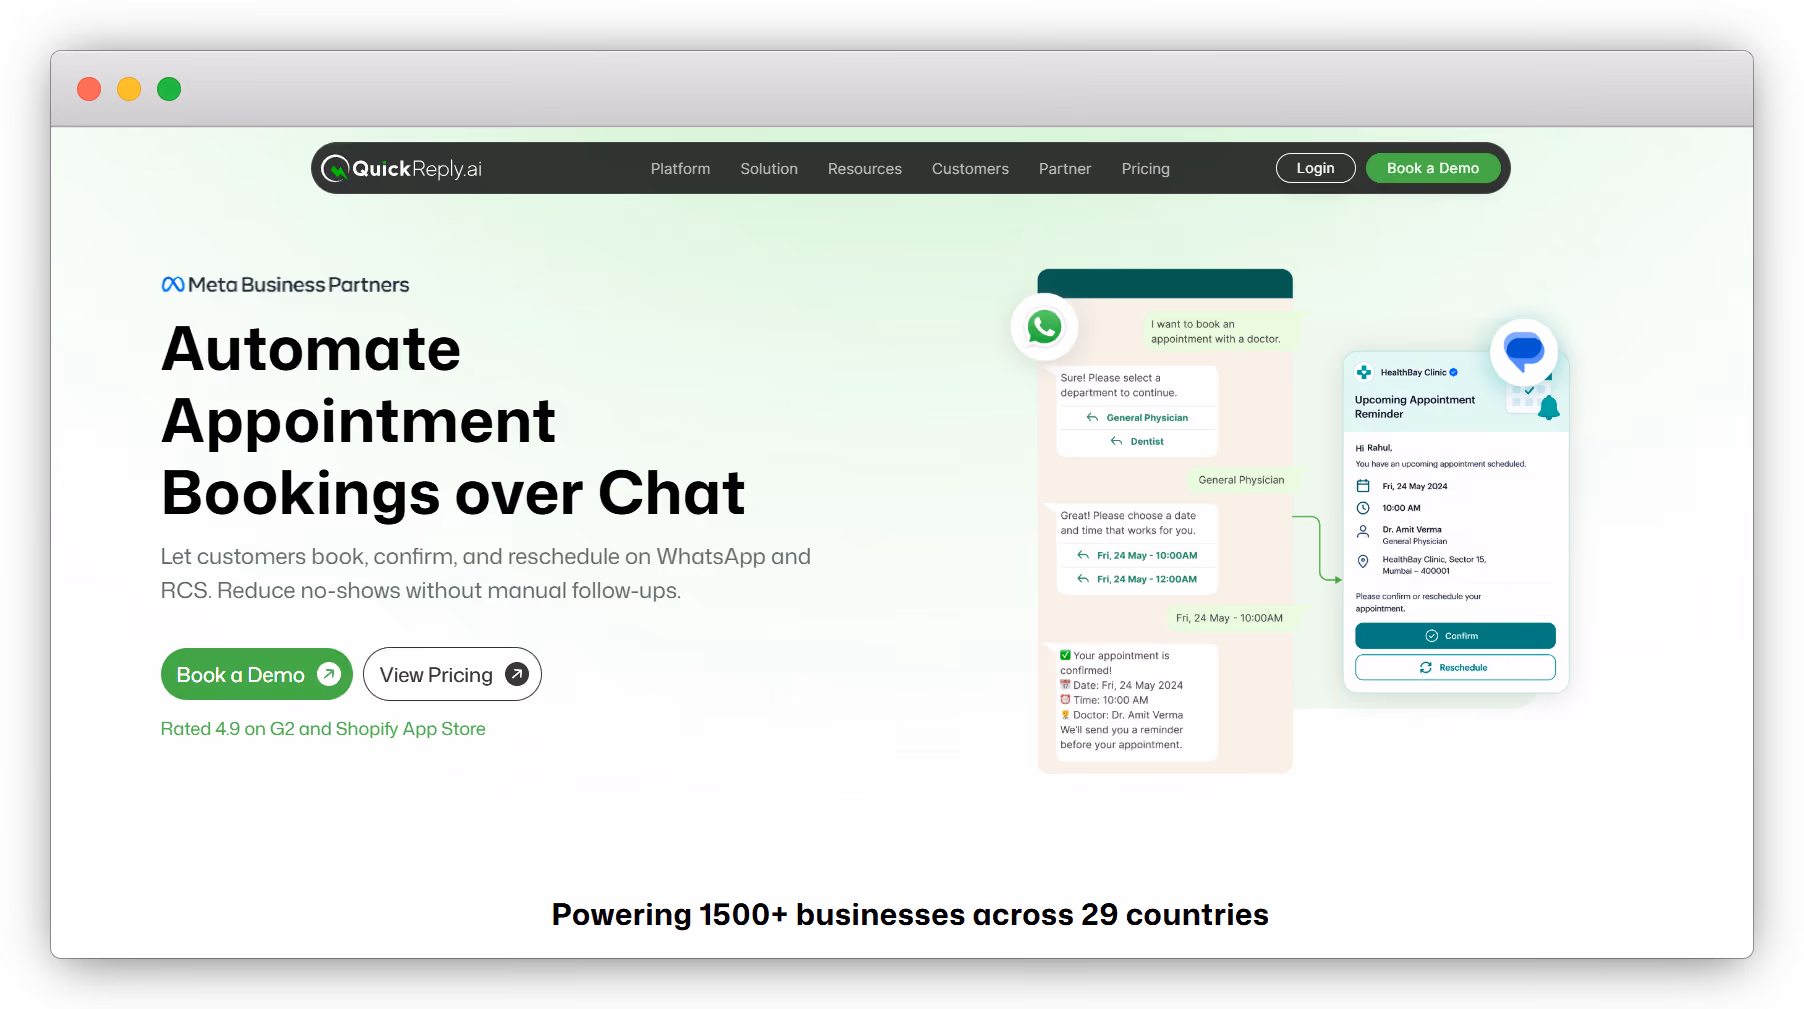Viewport: 1804px width, 1009px height.
Task: Open the Solution menu
Action: [769, 169]
